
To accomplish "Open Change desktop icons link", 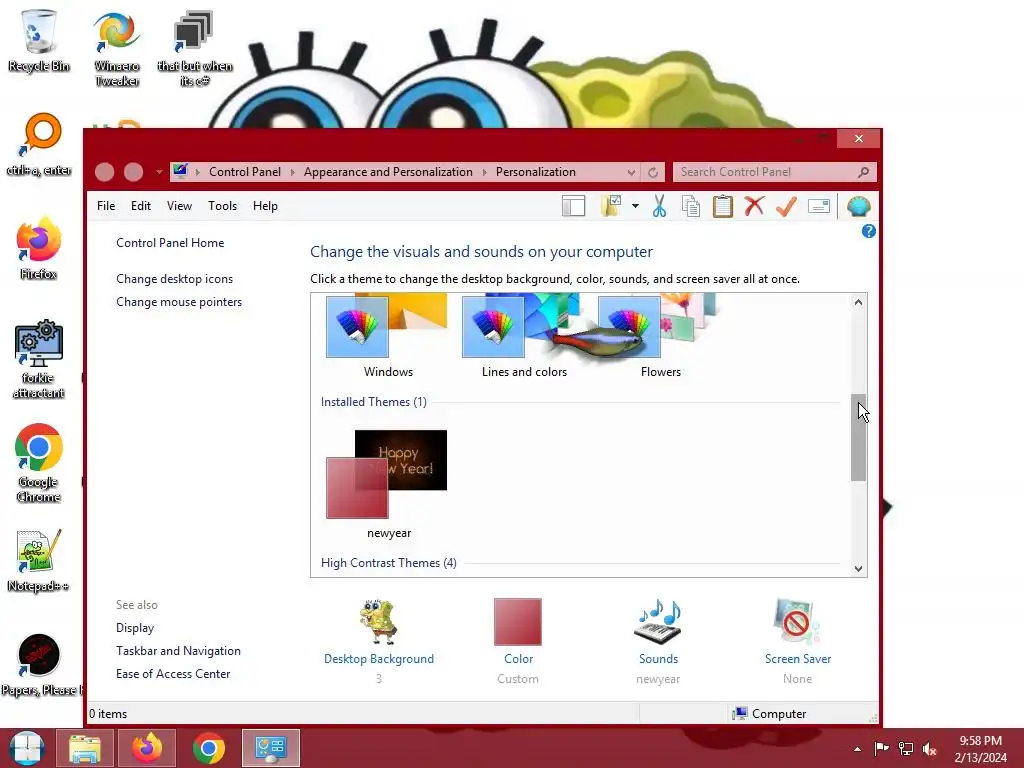I will 174,279.
